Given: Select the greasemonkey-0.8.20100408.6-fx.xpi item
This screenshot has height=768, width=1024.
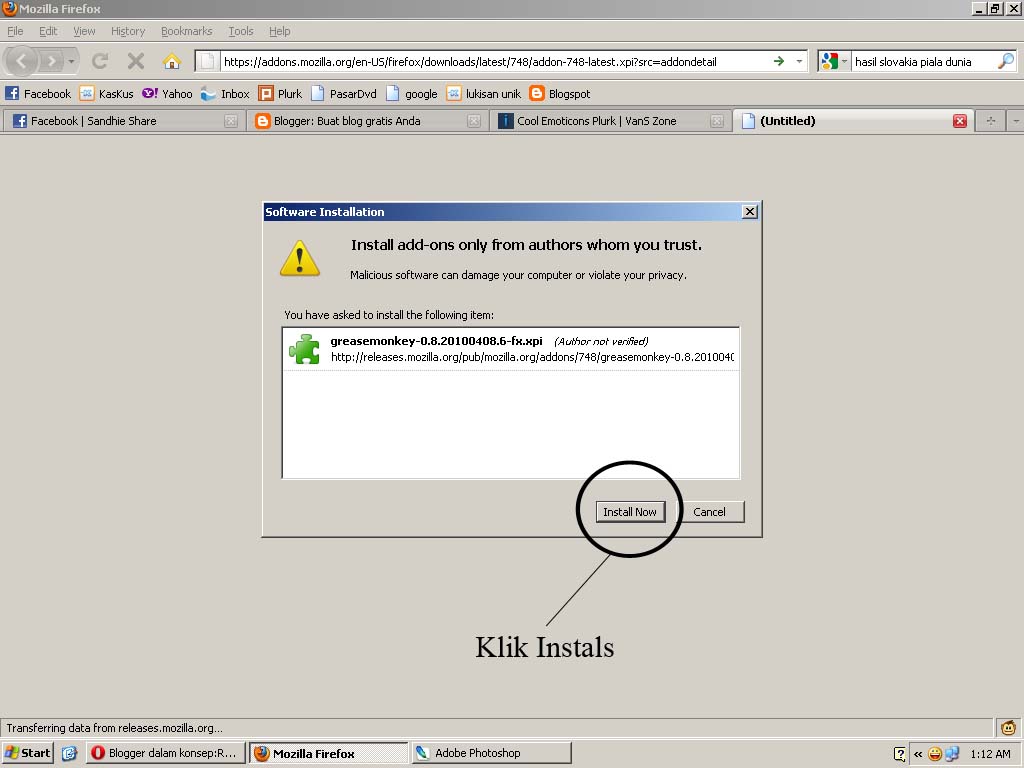Looking at the screenshot, I should [511, 349].
